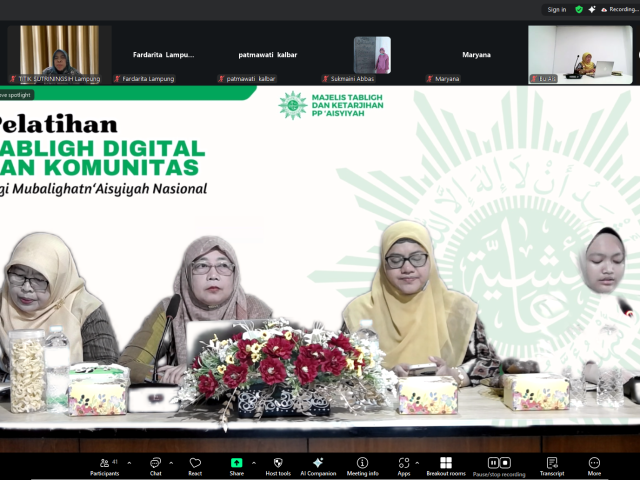
Task: Click muted mic icon on Bu Ais tile
Action: tap(534, 79)
